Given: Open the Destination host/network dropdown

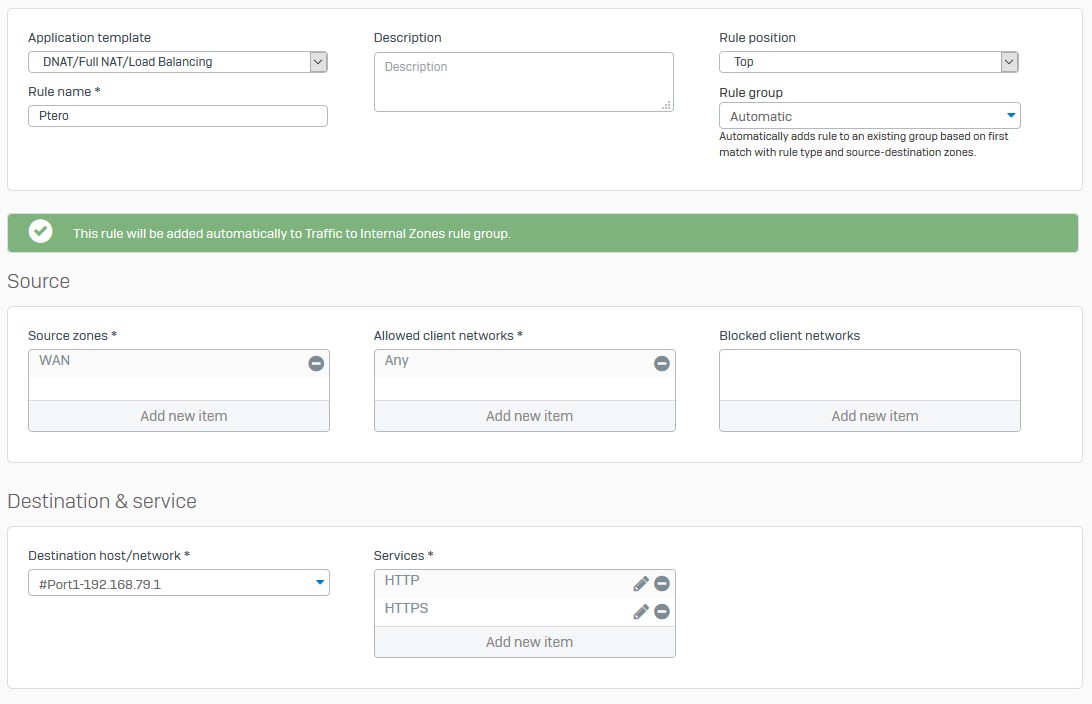Looking at the screenshot, I should tap(319, 583).
